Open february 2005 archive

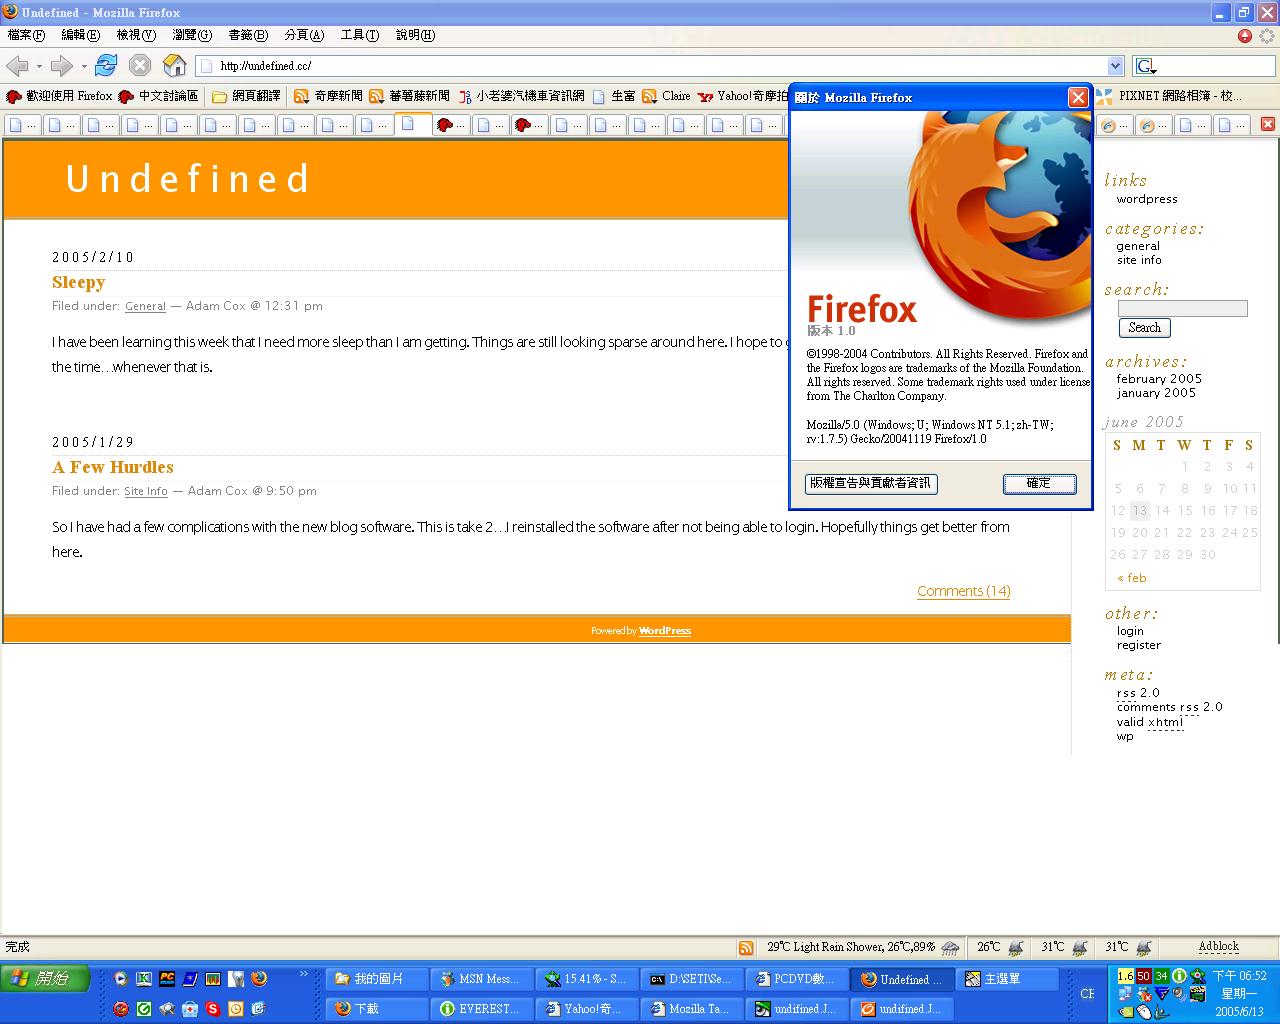1159,379
